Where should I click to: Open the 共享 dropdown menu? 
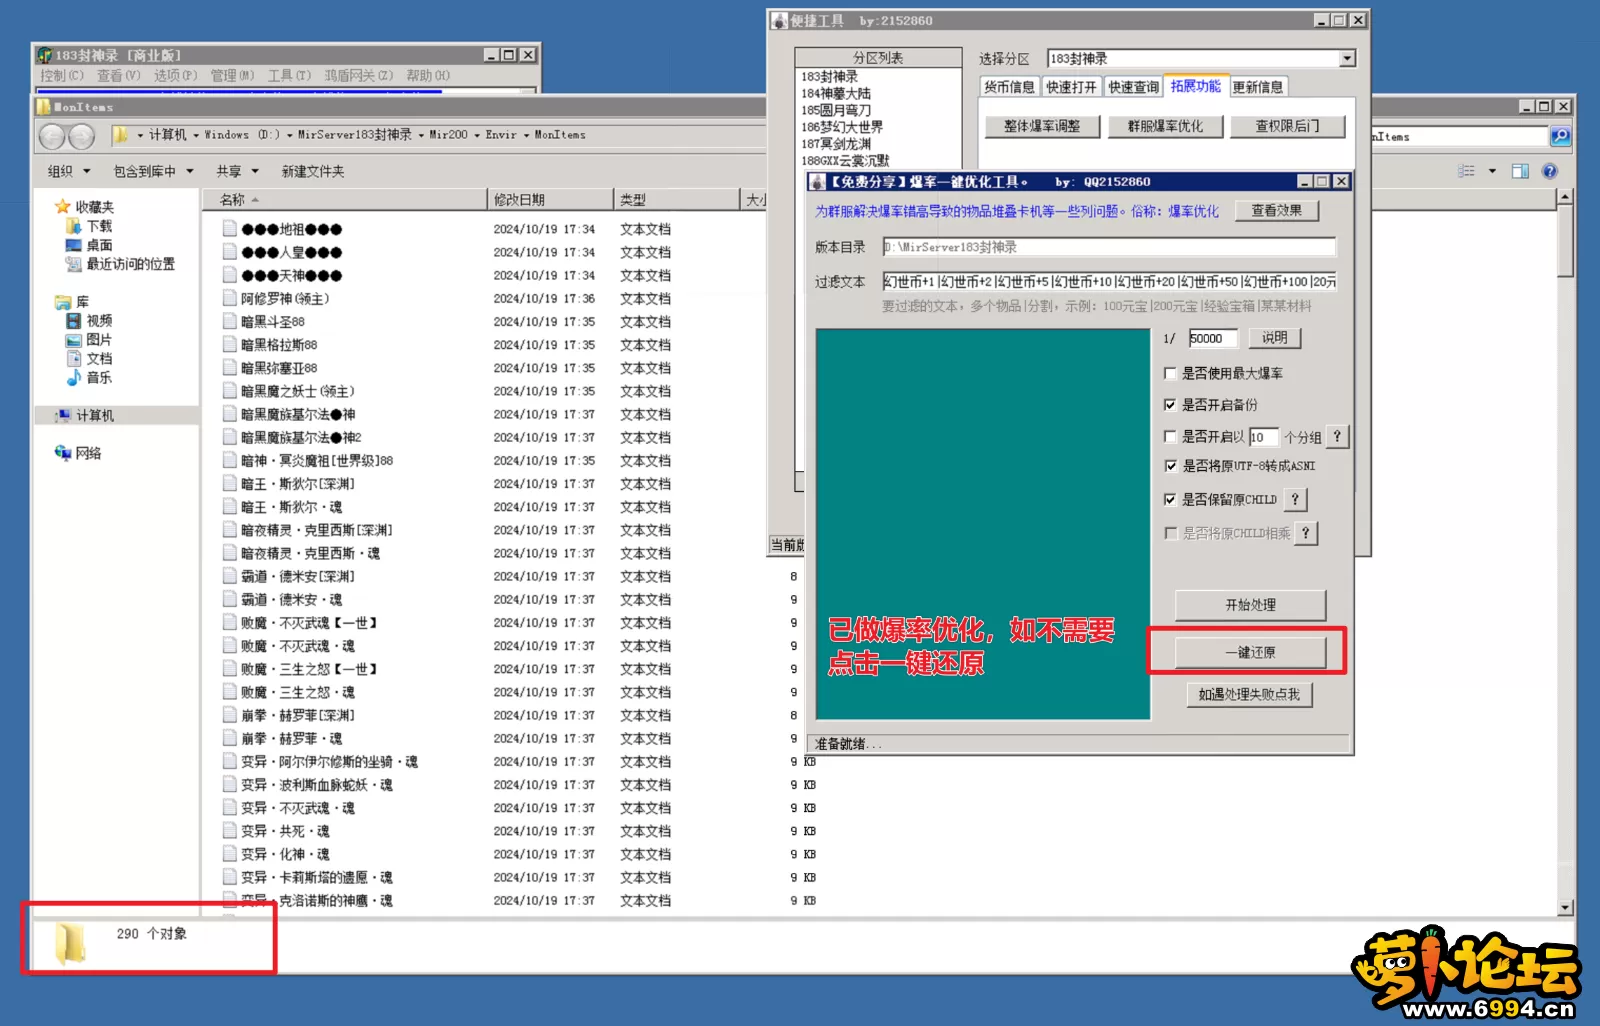coord(238,171)
